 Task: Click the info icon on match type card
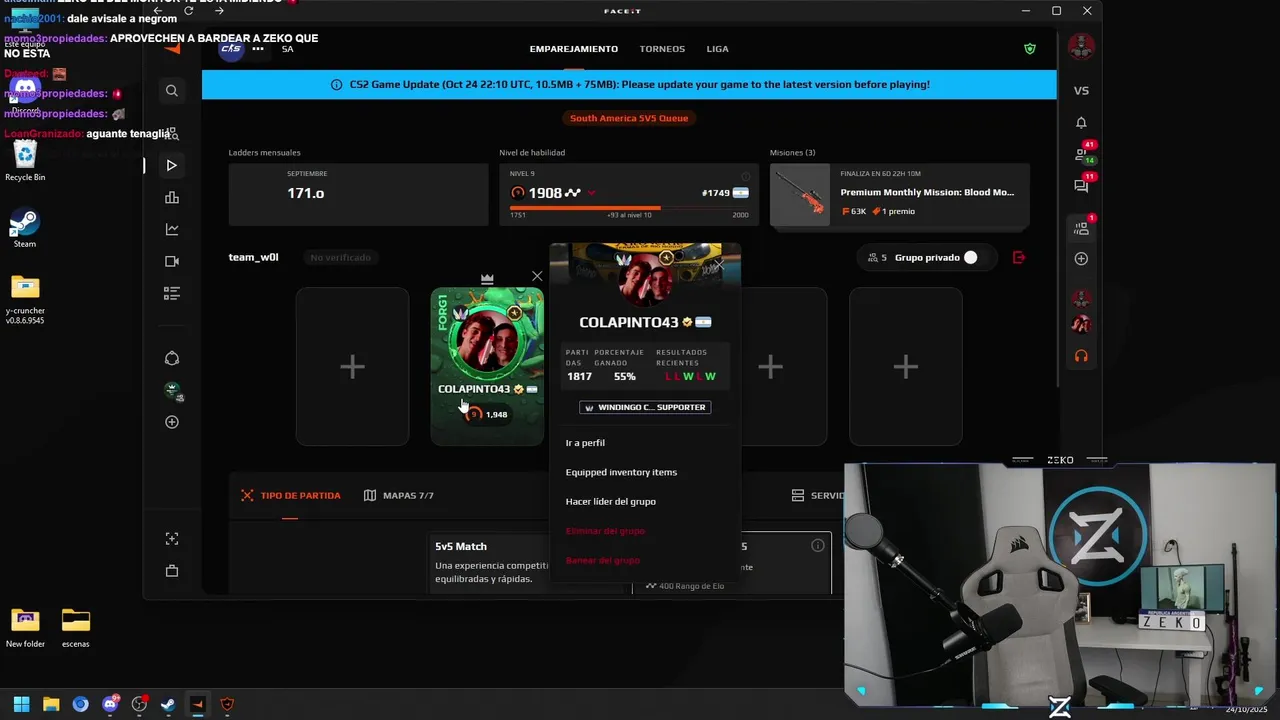[x=818, y=545]
